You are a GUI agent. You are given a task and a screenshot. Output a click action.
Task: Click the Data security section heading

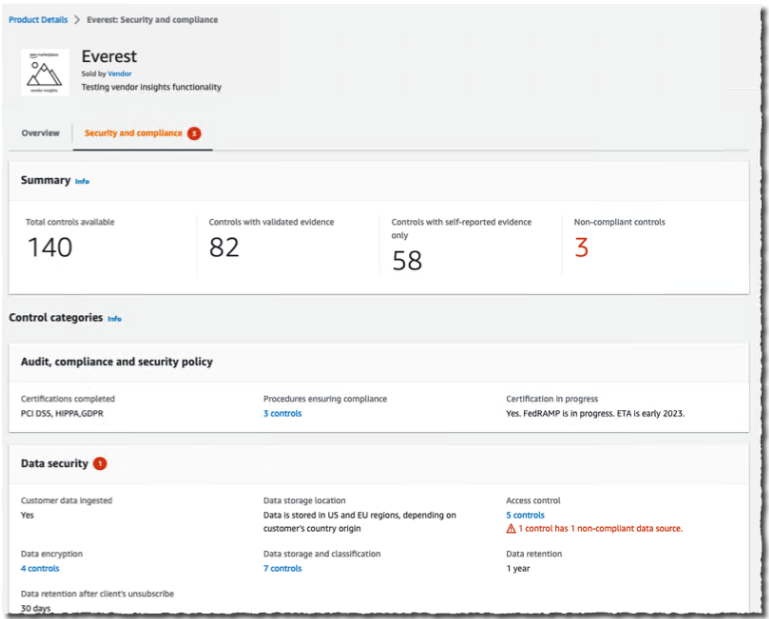click(x=54, y=464)
